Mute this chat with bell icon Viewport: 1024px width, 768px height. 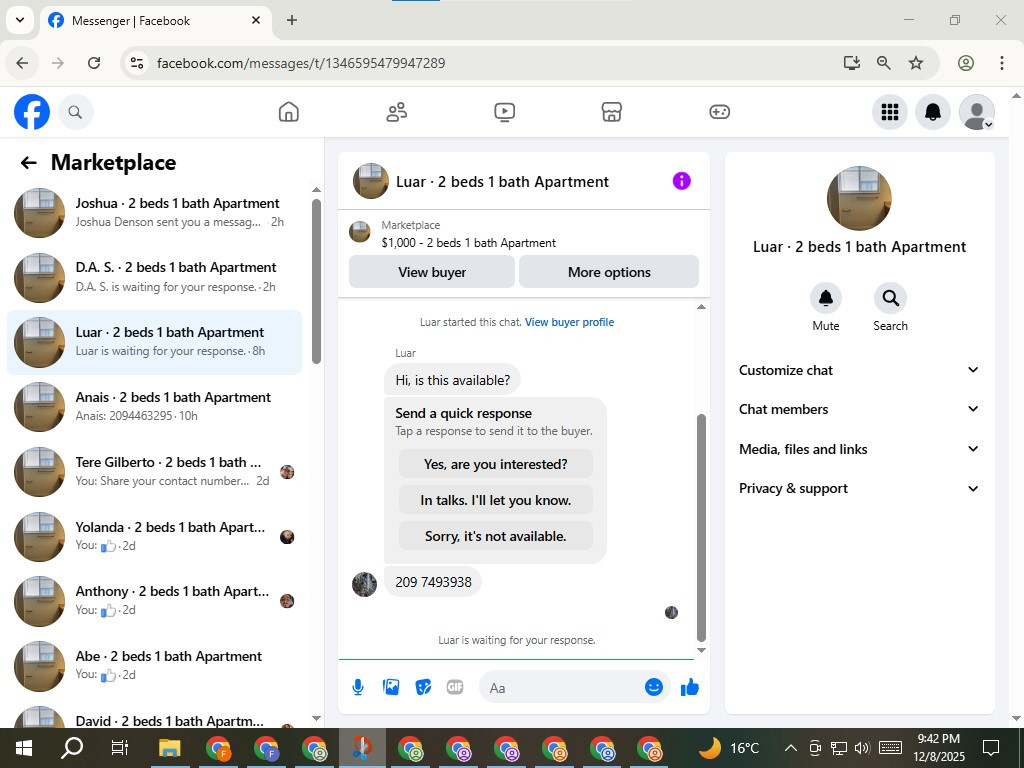pyautogui.click(x=825, y=298)
